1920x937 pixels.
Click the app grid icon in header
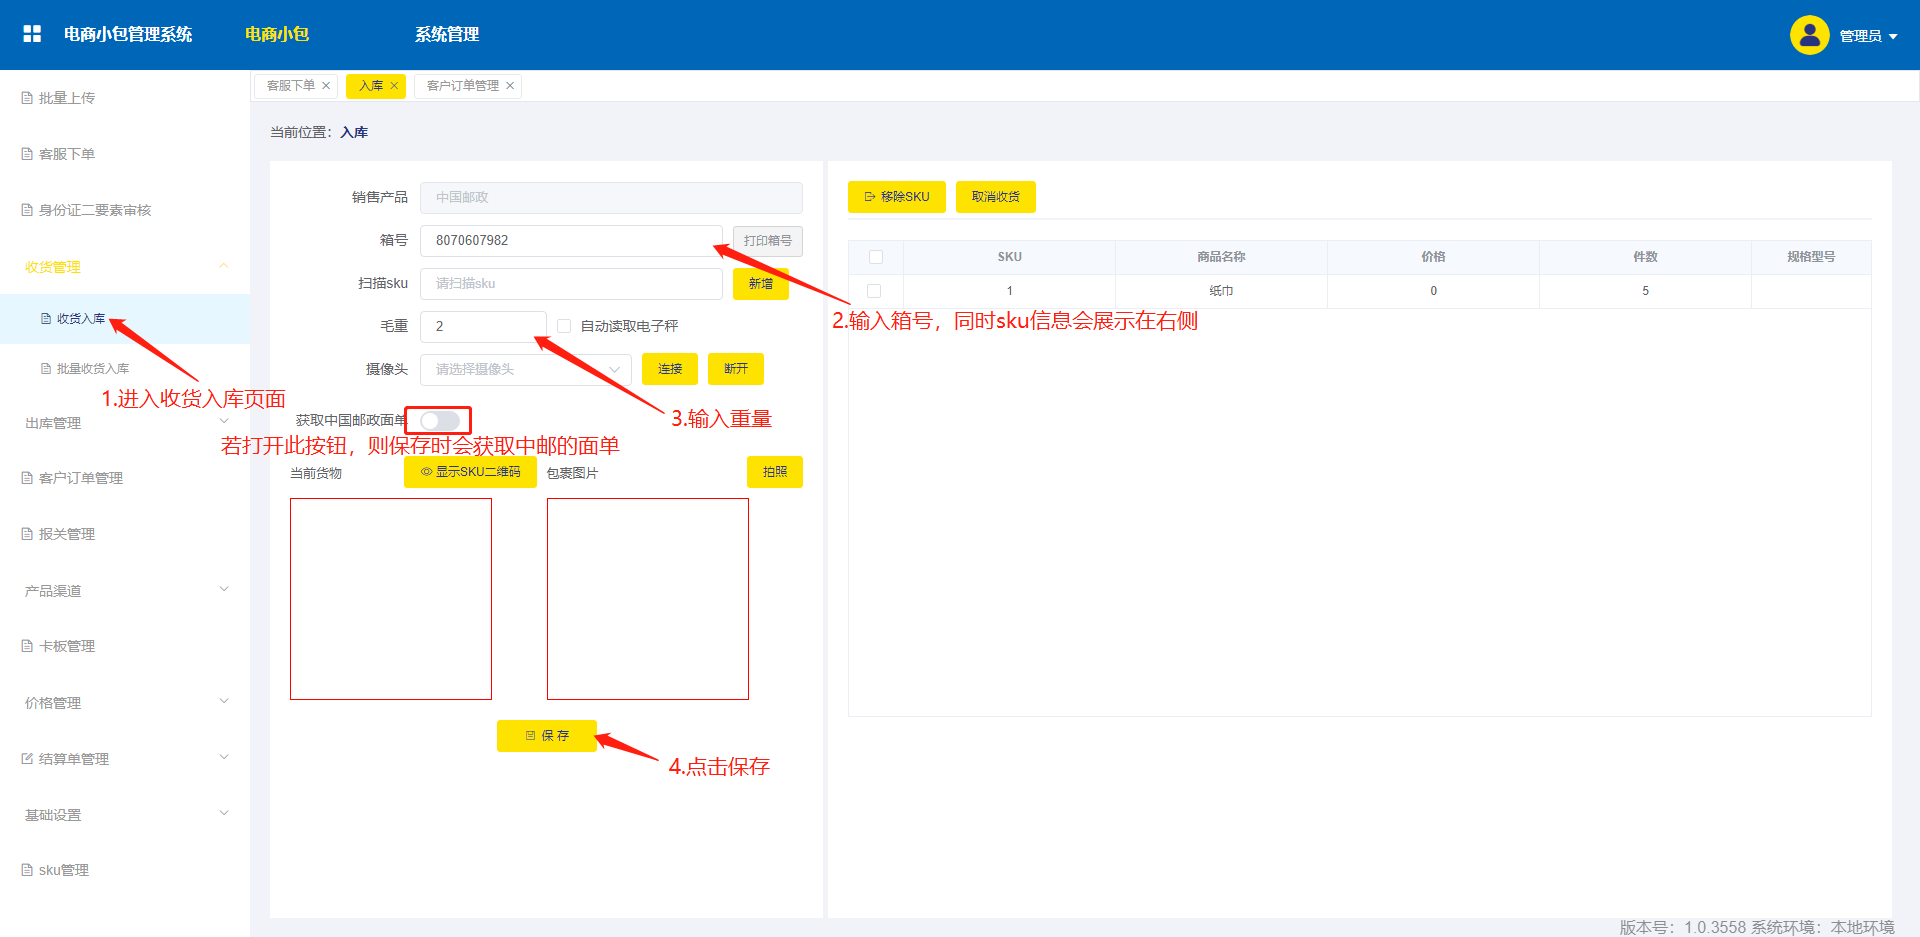tap(32, 34)
